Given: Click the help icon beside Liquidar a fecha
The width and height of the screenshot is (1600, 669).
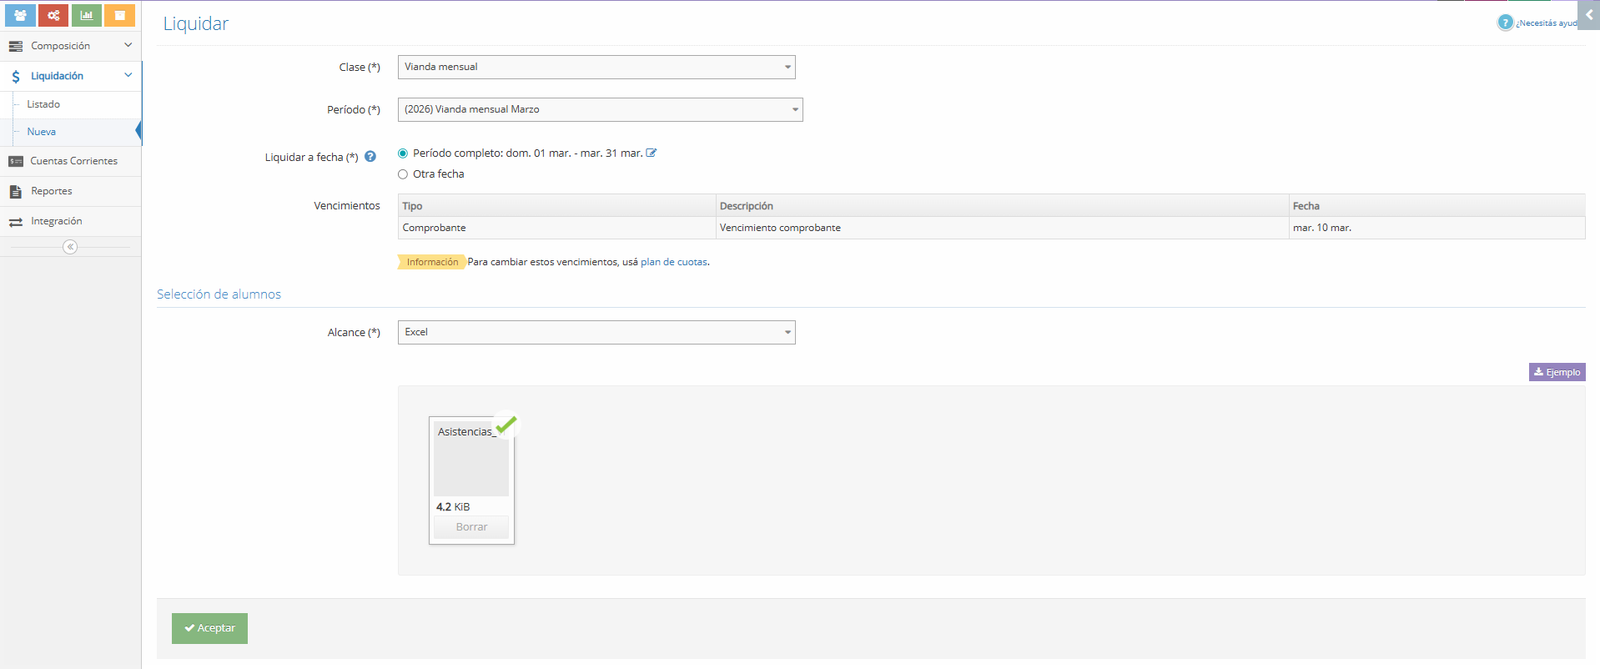Looking at the screenshot, I should pyautogui.click(x=370, y=157).
